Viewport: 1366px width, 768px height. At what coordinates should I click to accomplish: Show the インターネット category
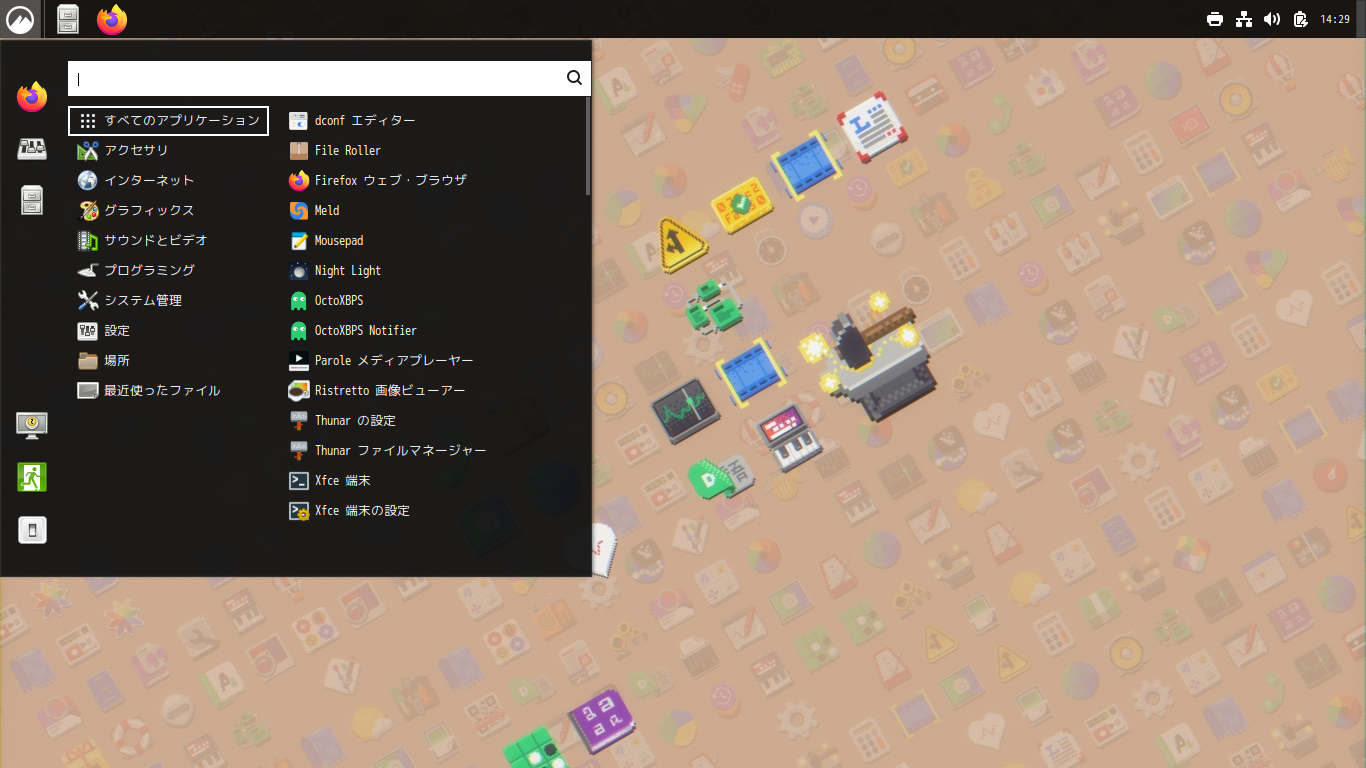click(168, 180)
